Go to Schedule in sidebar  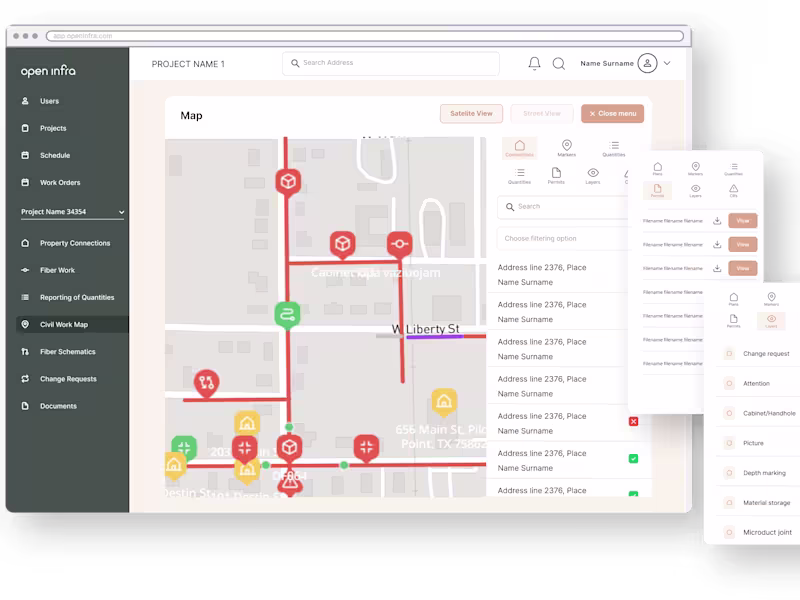pyautogui.click(x=55, y=155)
